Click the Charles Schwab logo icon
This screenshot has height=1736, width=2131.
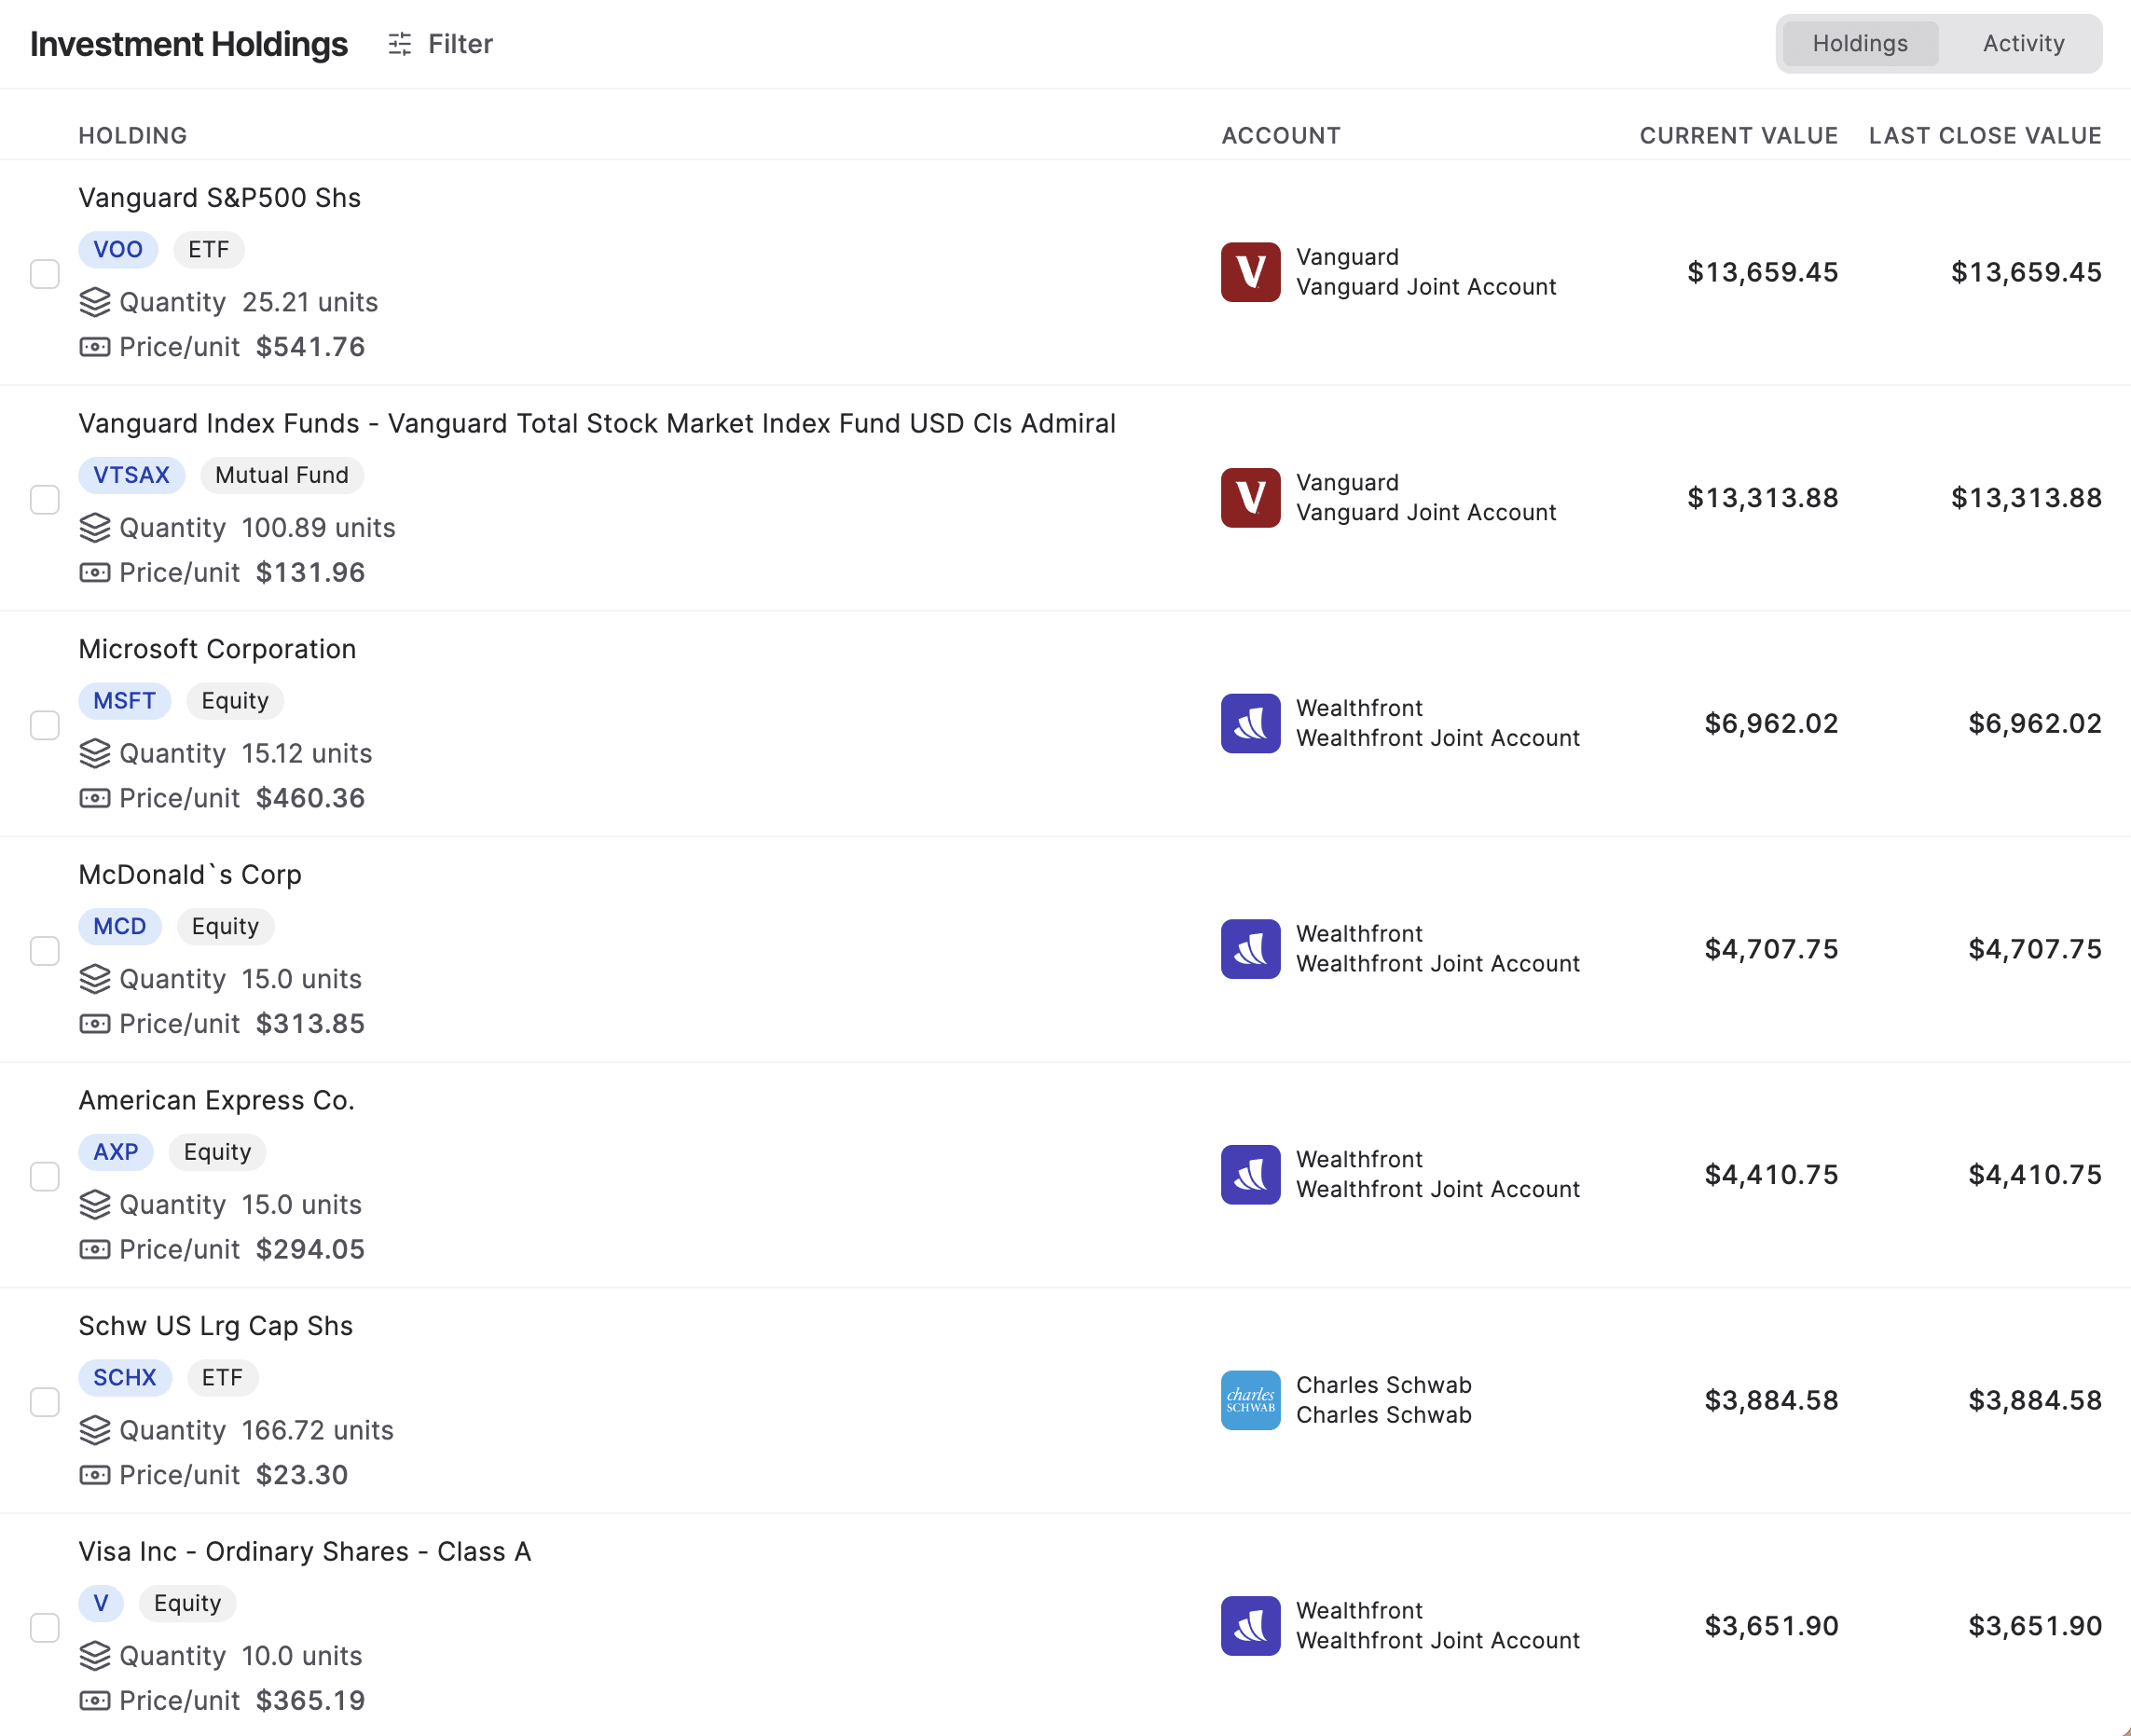click(x=1250, y=1400)
